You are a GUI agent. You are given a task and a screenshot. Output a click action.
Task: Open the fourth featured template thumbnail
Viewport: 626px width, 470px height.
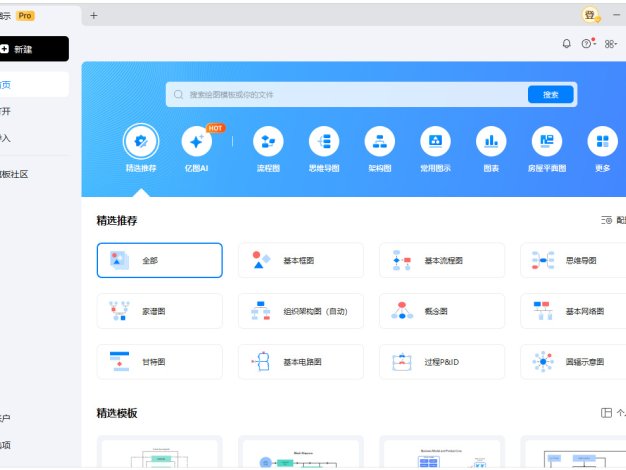point(574,452)
